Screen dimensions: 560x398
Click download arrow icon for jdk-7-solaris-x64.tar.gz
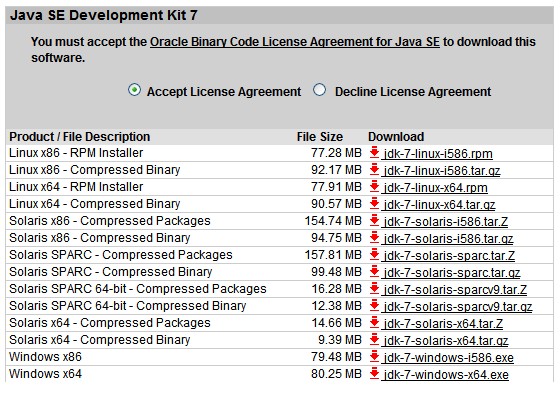[374, 339]
